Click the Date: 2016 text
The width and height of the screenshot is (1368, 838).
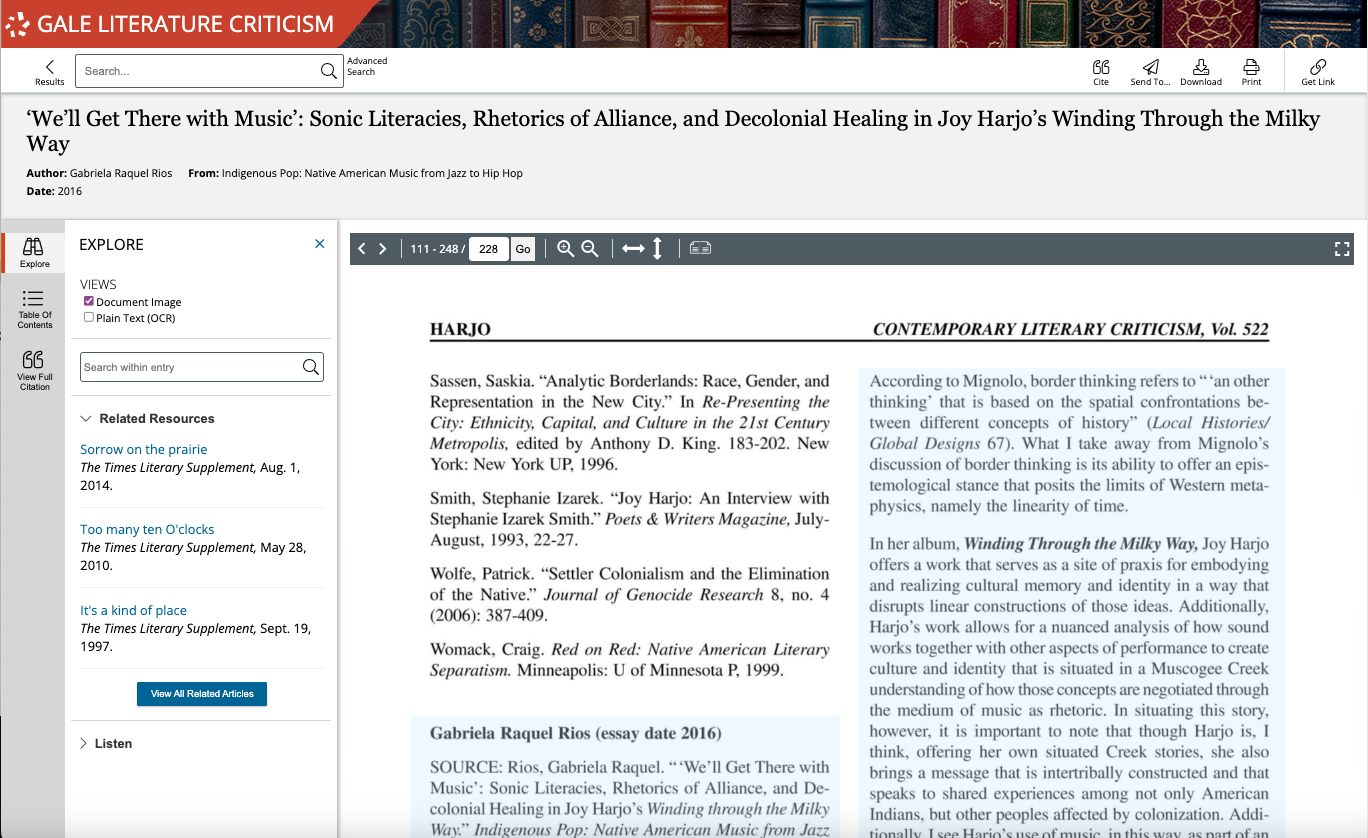click(x=54, y=191)
